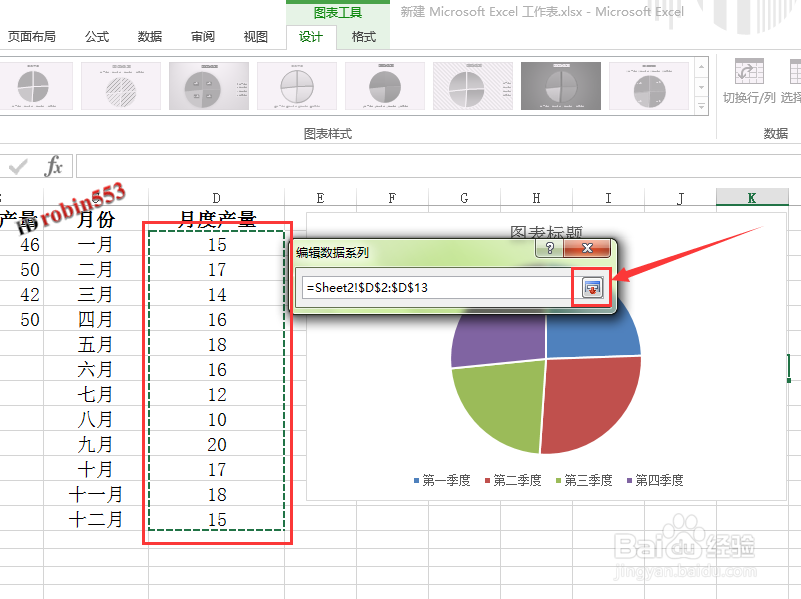Click the cell 八月

pyautogui.click(x=96, y=420)
